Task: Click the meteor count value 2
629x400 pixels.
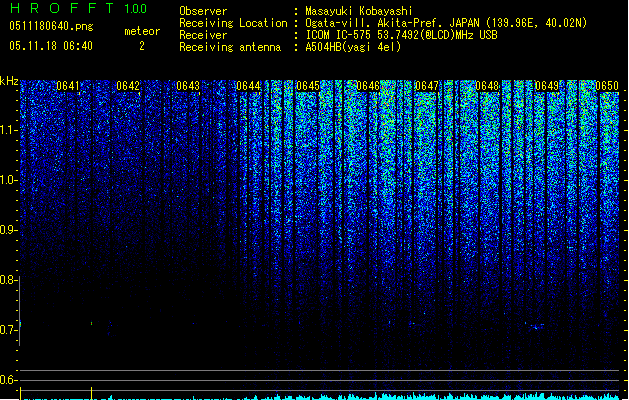Action: tap(142, 46)
